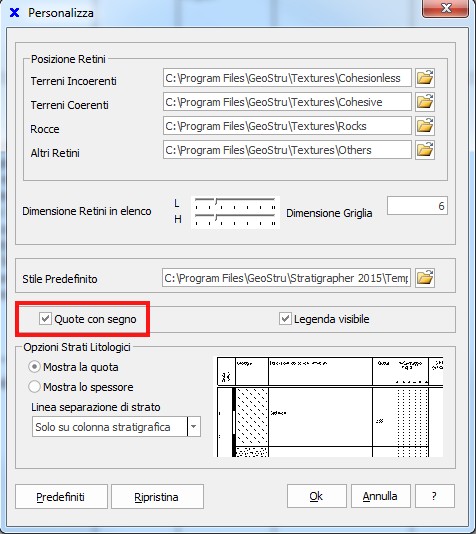
Task: Select Mostra lo spessore option
Action: 34,387
